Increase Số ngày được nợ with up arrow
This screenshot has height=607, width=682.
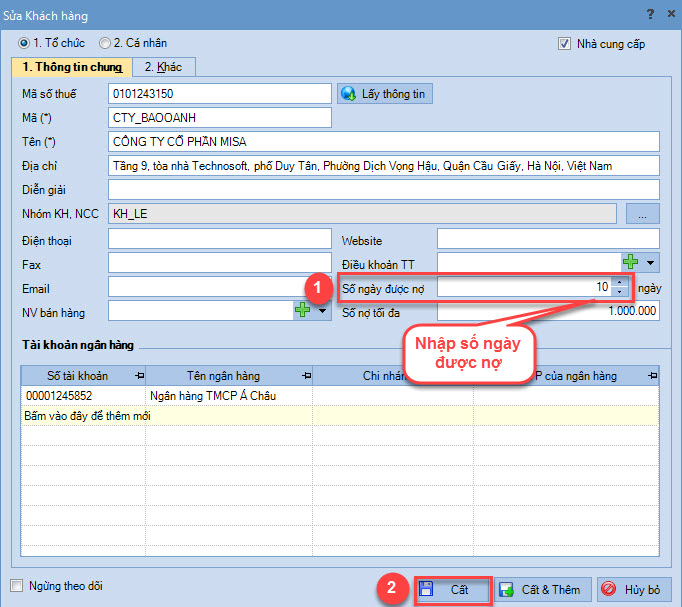(619, 282)
